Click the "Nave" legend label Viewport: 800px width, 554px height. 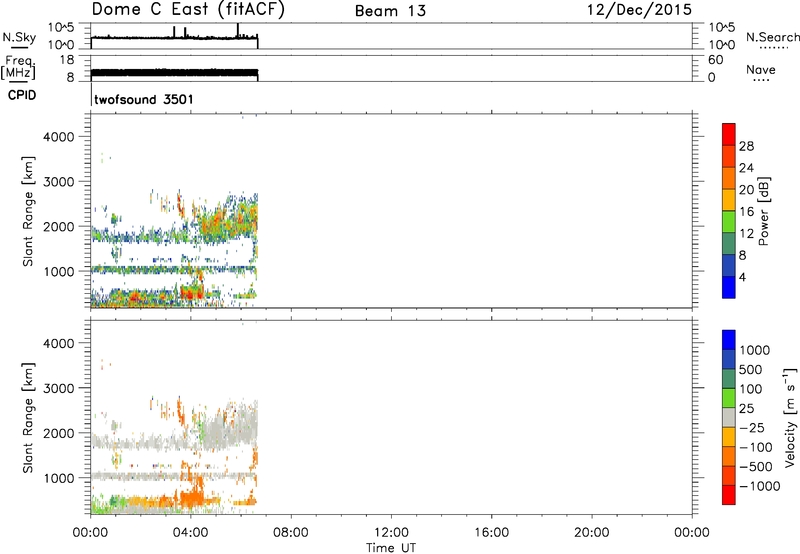pyautogui.click(x=761, y=69)
